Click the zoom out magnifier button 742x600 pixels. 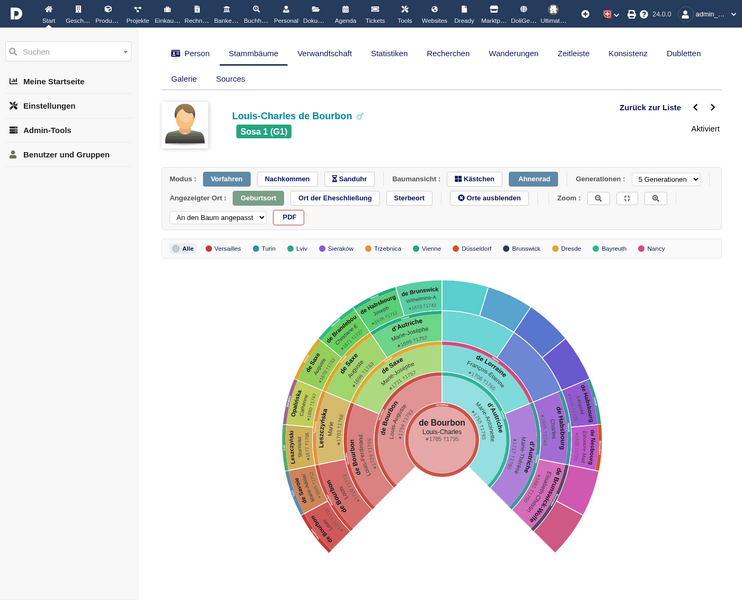598,198
